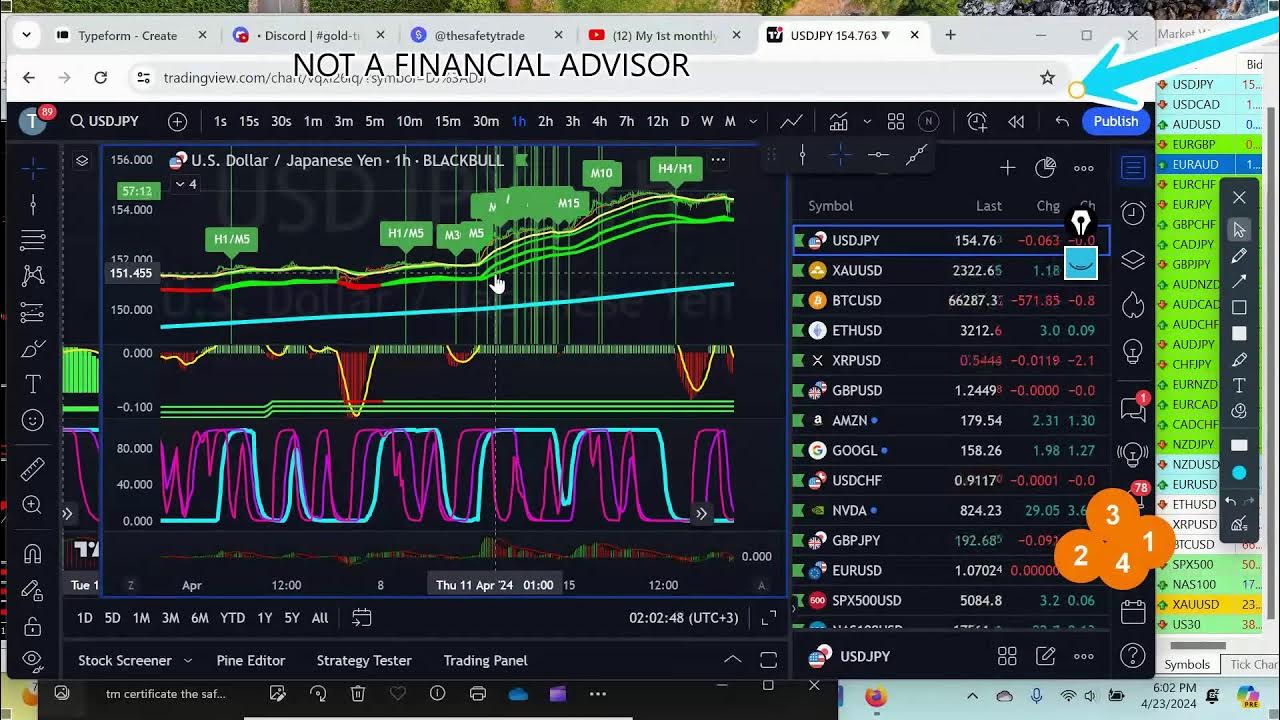Open the indicator templates grid icon
The width and height of the screenshot is (1280, 720).
pyautogui.click(x=896, y=121)
